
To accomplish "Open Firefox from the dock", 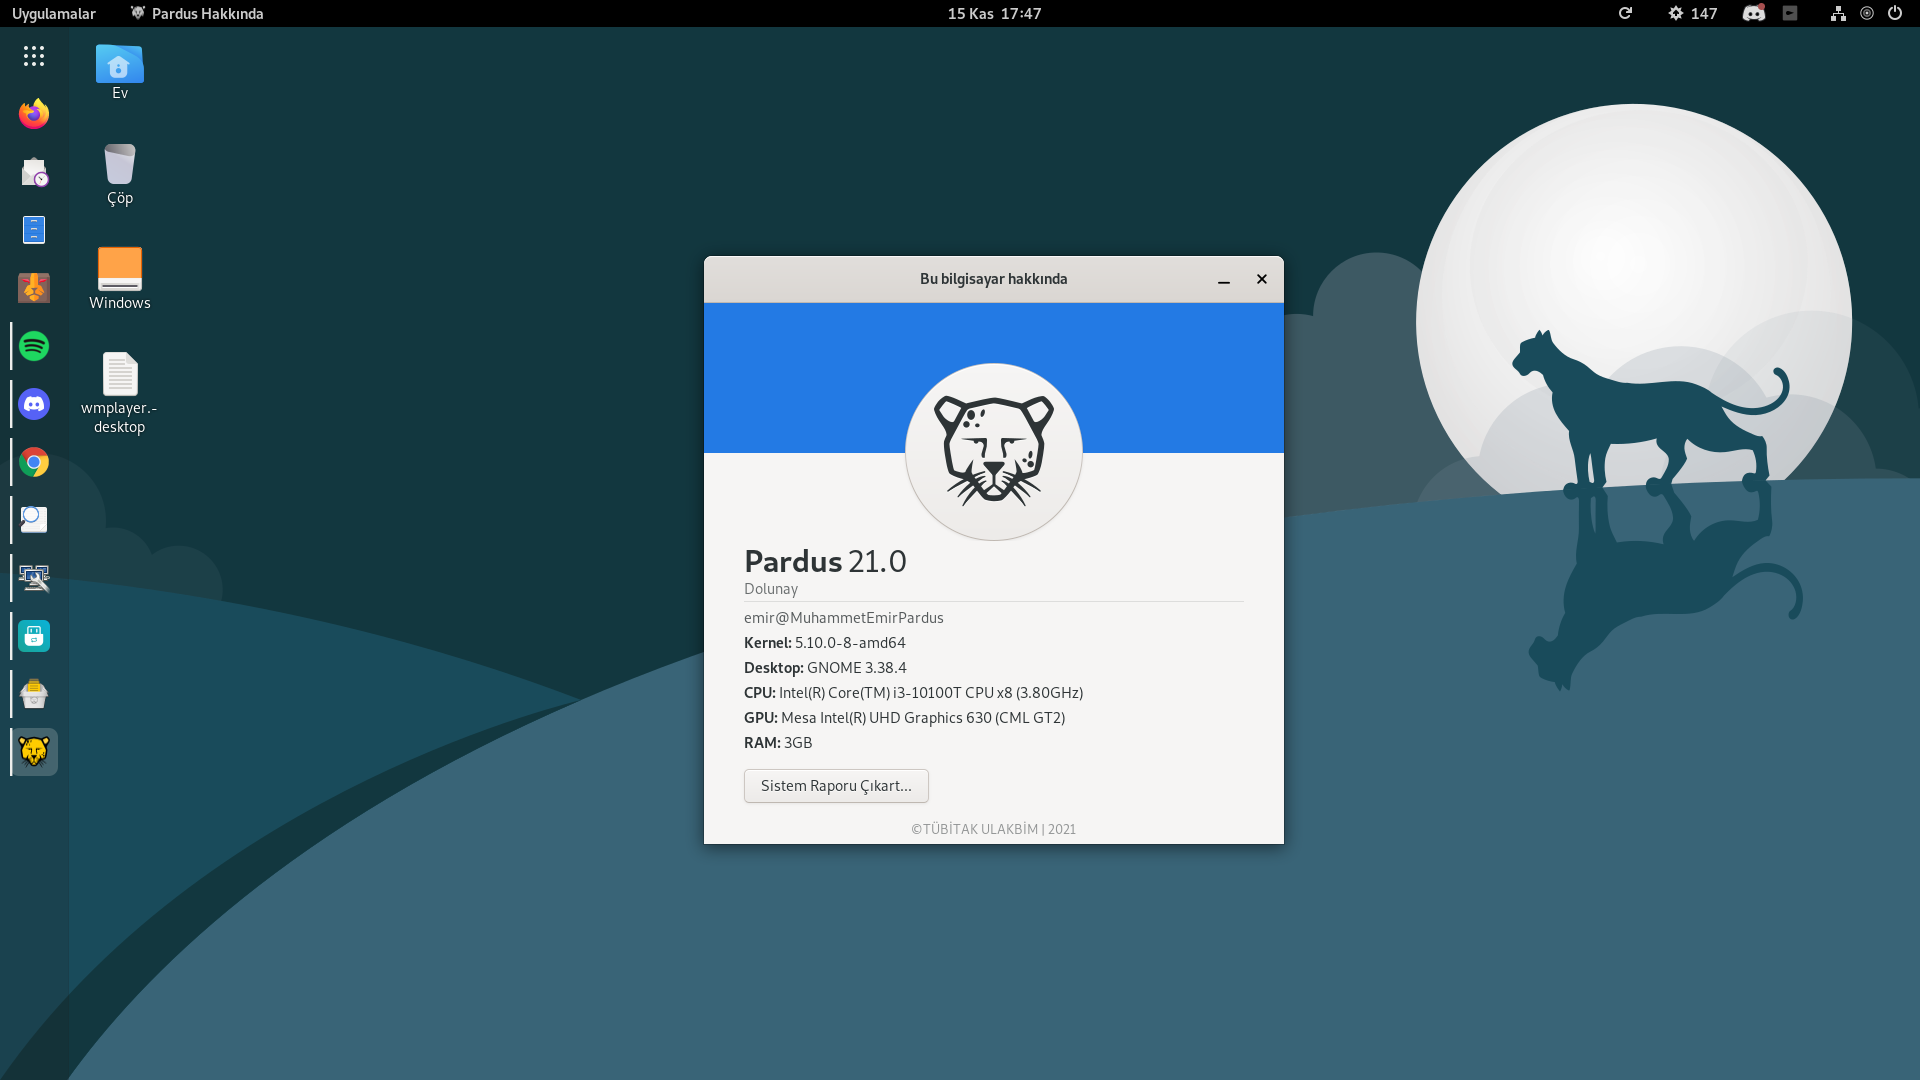I will [34, 114].
